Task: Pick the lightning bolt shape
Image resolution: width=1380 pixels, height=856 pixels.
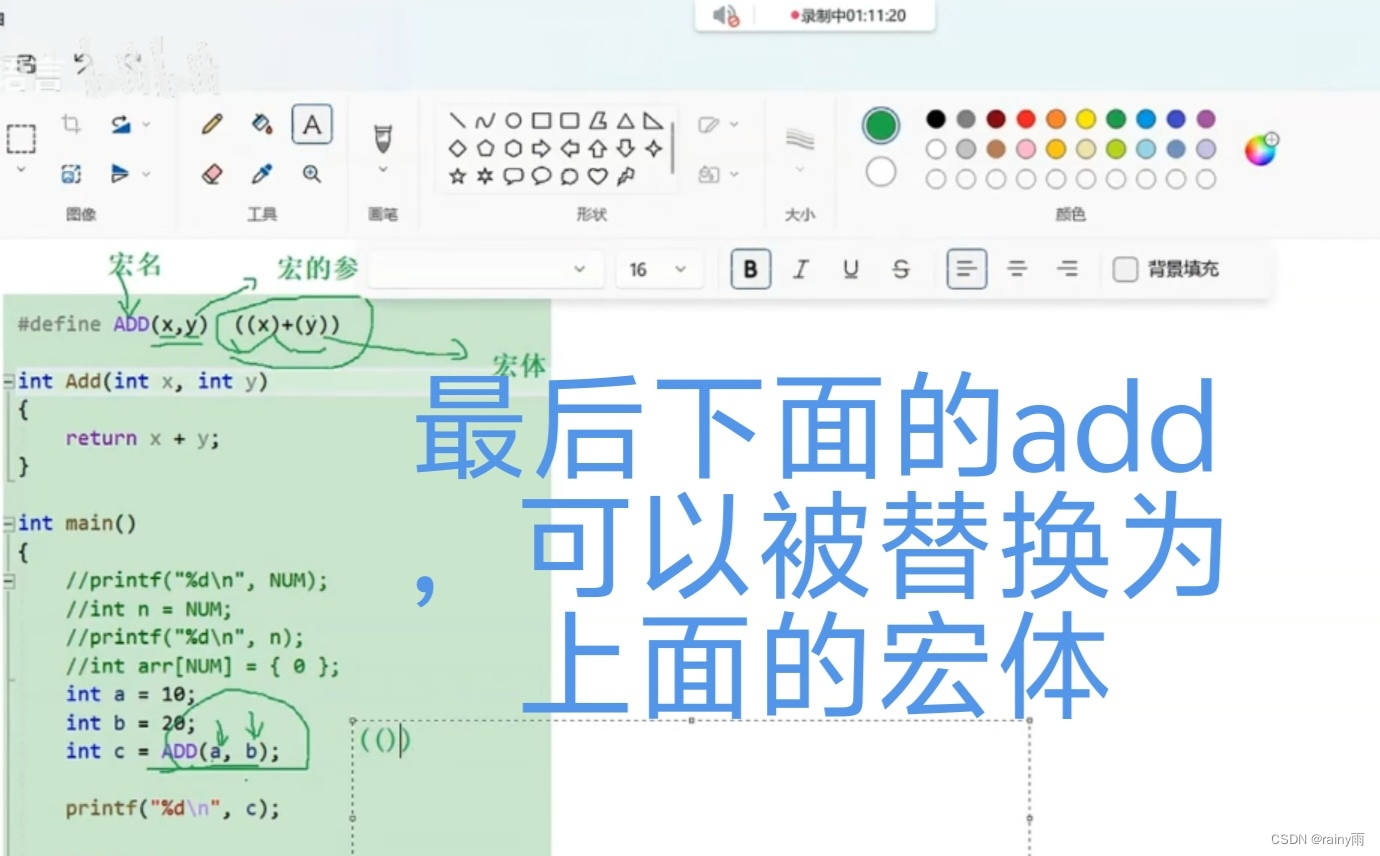Action: tap(626, 177)
